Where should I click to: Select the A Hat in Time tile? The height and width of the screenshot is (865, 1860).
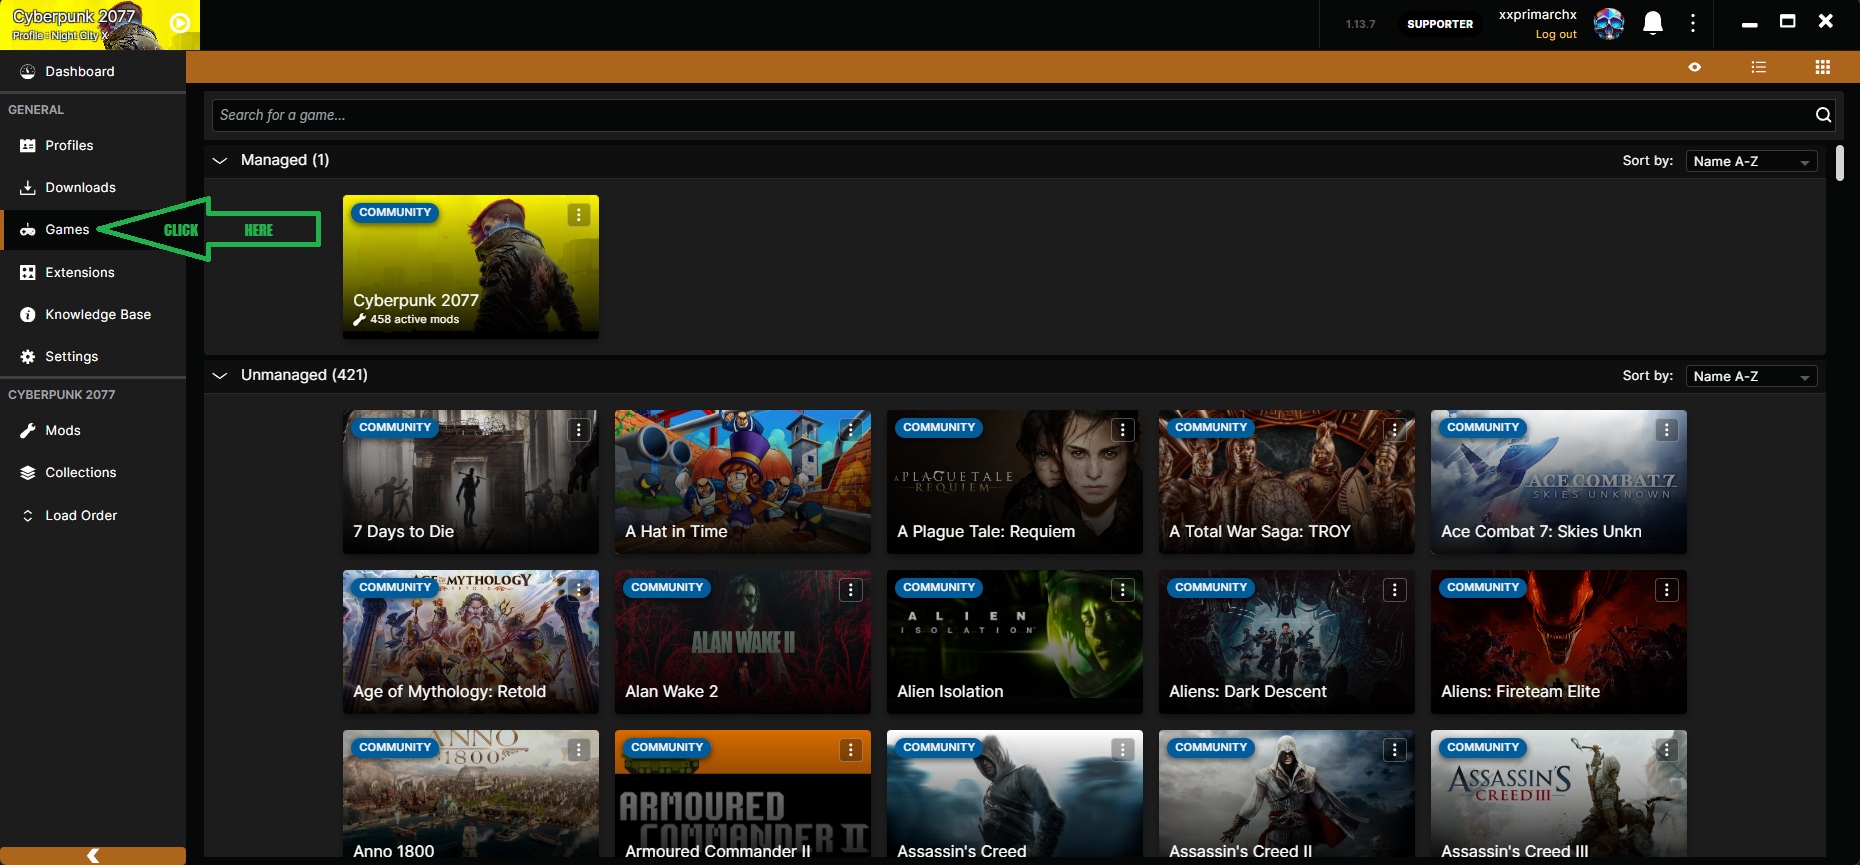point(743,482)
